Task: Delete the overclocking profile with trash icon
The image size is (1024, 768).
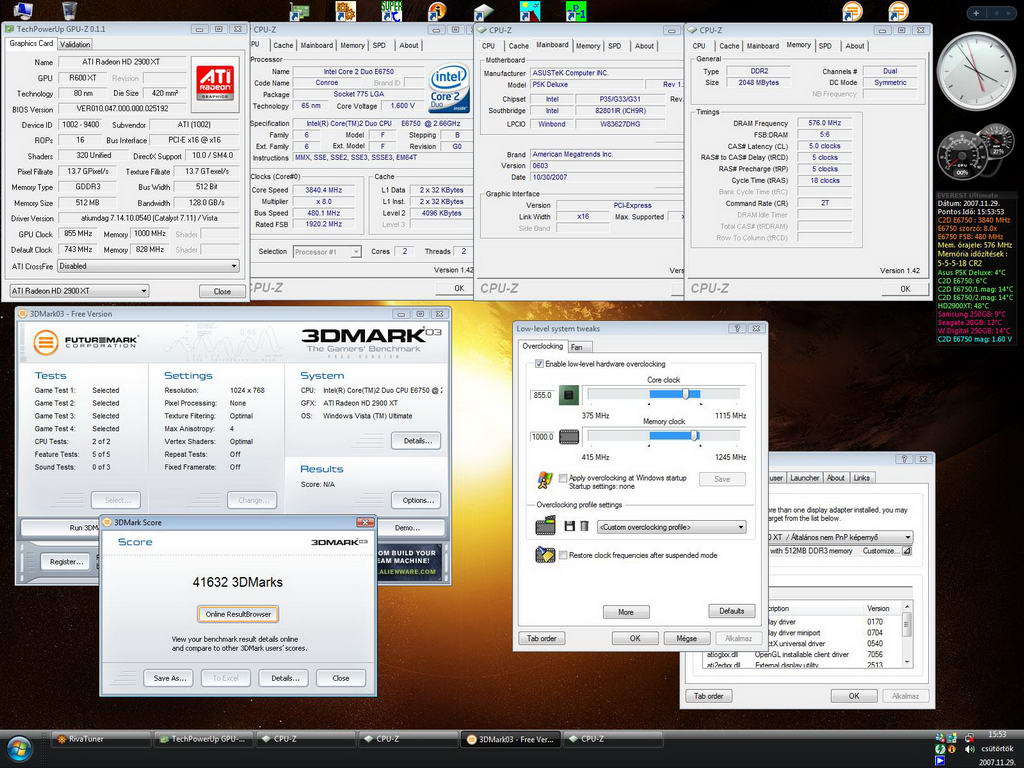Action: [x=584, y=526]
